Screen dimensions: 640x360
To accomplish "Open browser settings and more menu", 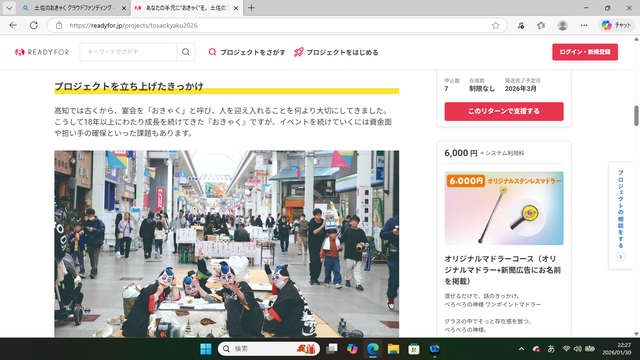I will tap(584, 25).
